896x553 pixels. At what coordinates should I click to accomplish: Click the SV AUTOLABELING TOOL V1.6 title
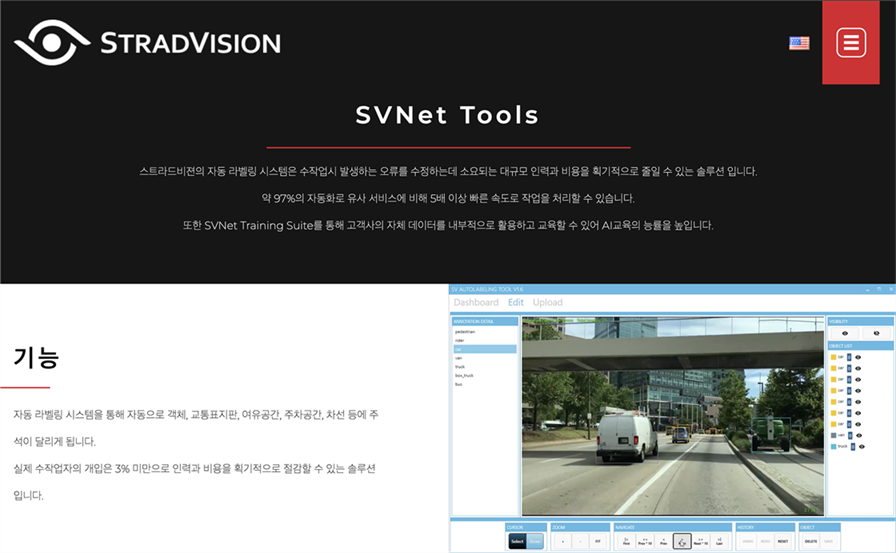(x=487, y=289)
